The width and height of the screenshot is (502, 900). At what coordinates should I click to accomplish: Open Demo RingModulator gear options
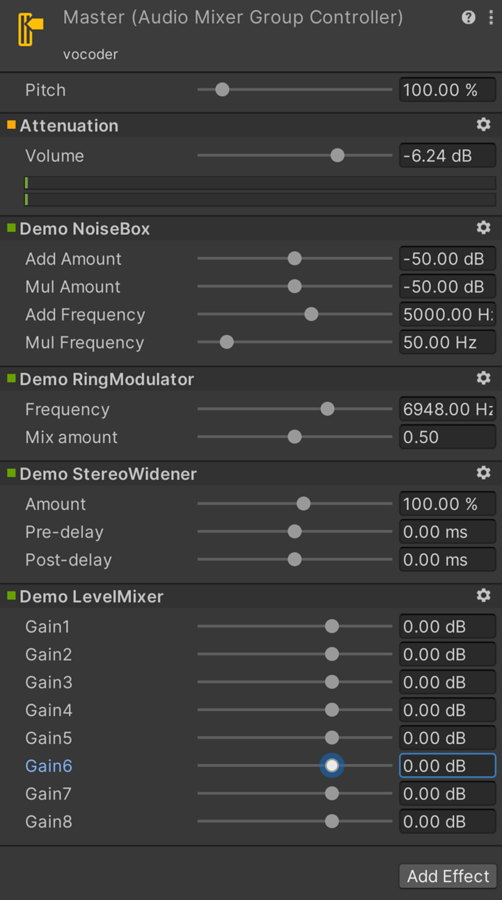[x=484, y=378]
